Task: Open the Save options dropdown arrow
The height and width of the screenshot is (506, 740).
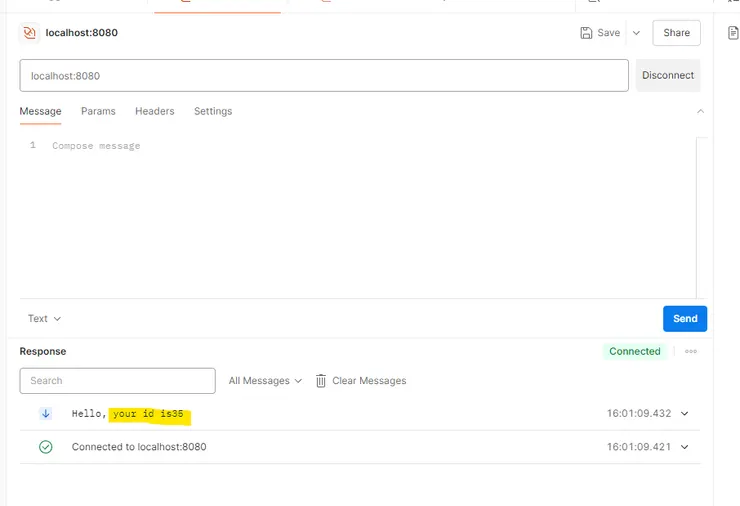Action: (636, 33)
